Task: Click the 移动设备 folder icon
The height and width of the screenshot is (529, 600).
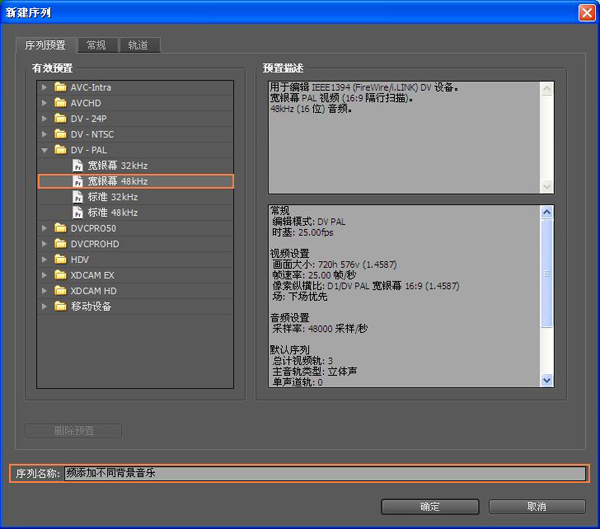Action: click(60, 306)
